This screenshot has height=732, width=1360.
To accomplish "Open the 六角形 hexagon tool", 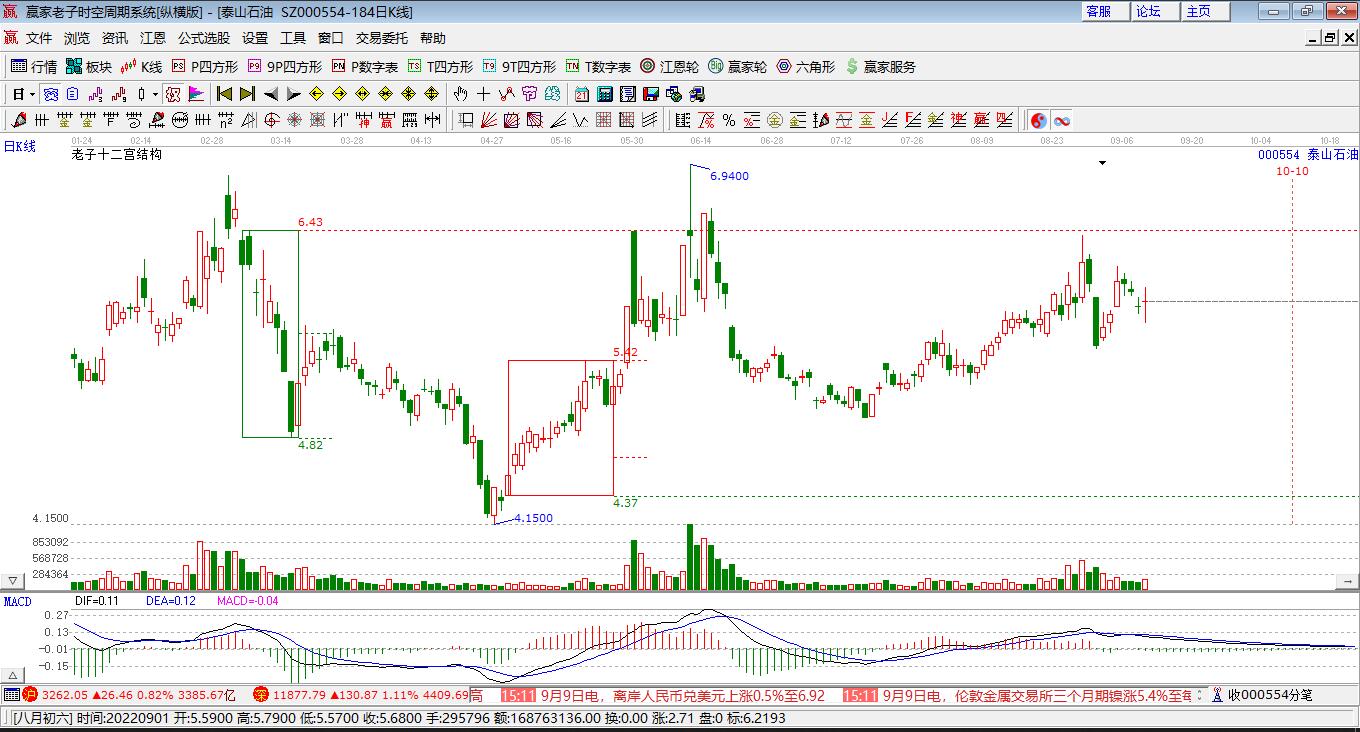I will click(x=806, y=67).
